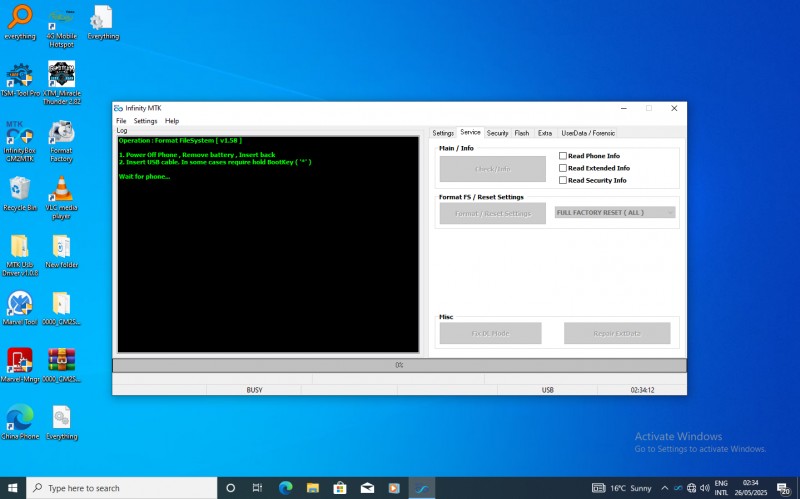Open 4G Mobile Hotspot desktop shortcut
Screen dimensions: 800x499
62,27
